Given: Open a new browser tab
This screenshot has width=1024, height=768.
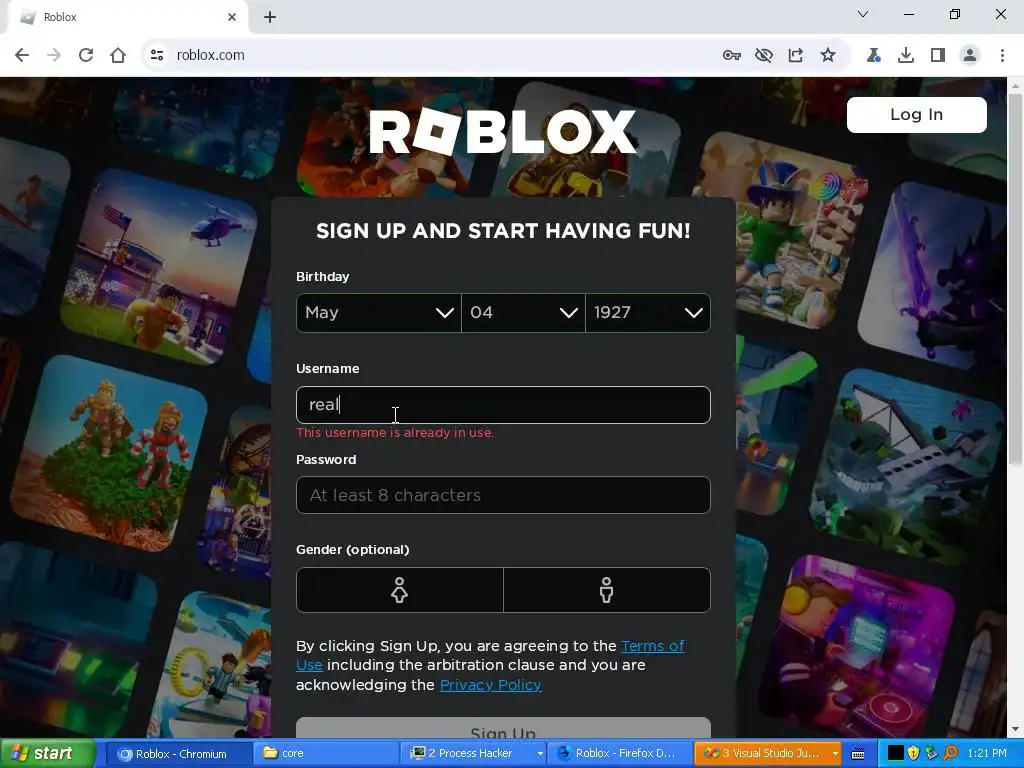Looking at the screenshot, I should pos(270,17).
